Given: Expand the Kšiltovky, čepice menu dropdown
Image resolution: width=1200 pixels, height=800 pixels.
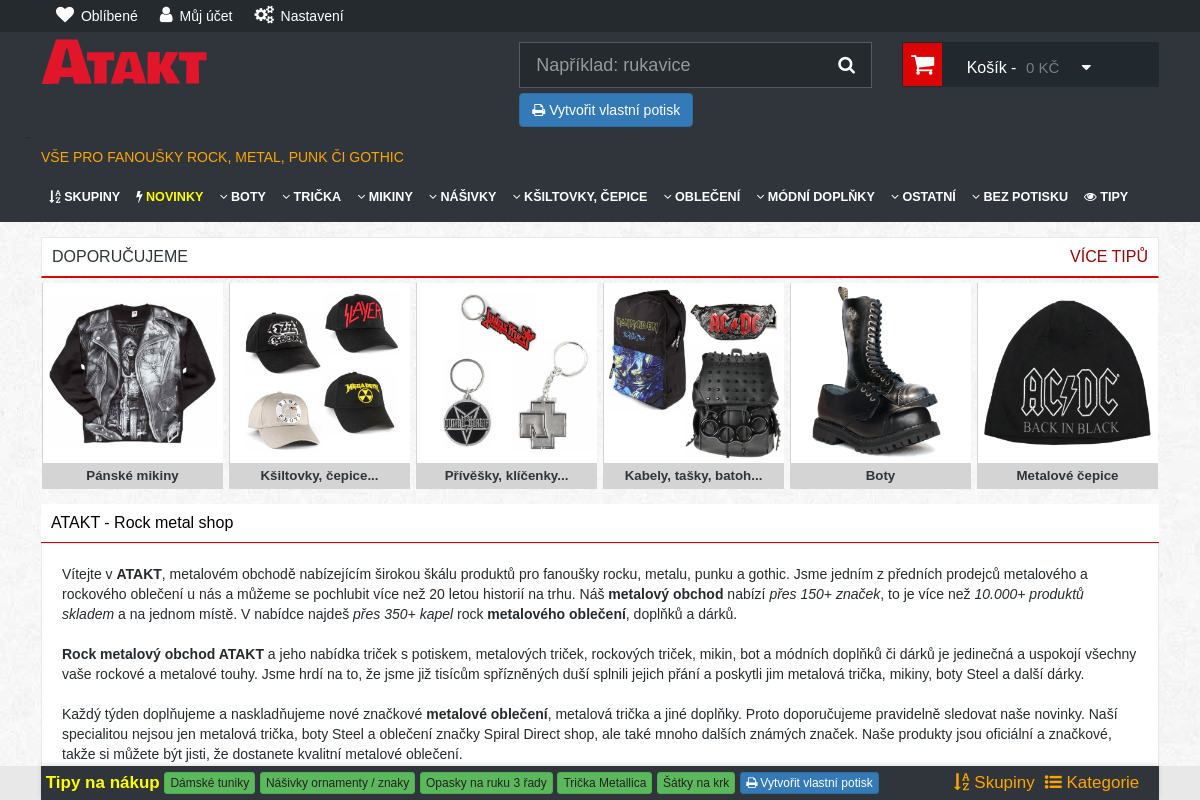Looking at the screenshot, I should (x=580, y=197).
